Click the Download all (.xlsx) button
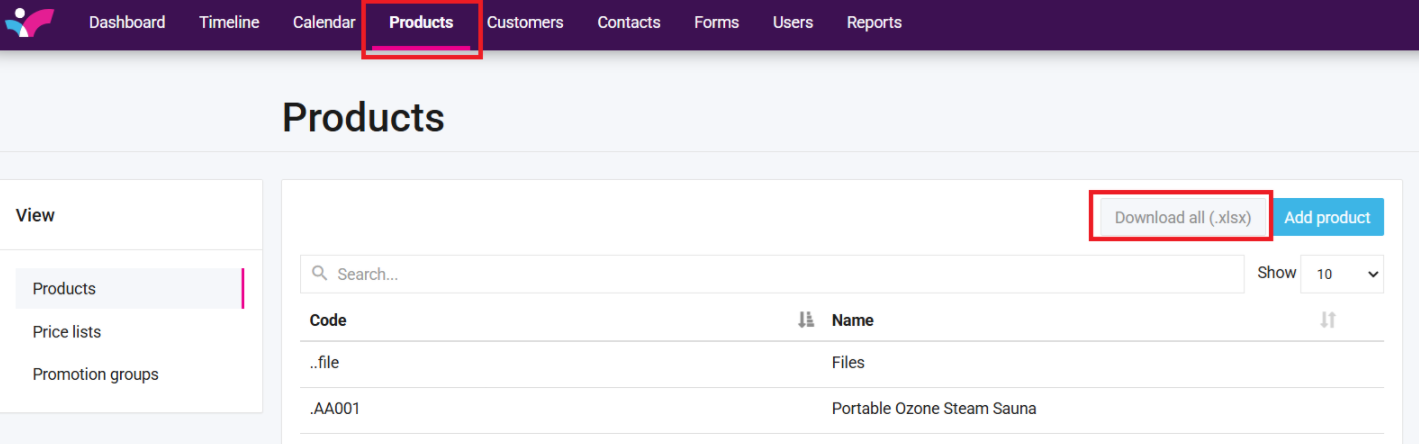Screen dimensions: 1419x444 1182,217
